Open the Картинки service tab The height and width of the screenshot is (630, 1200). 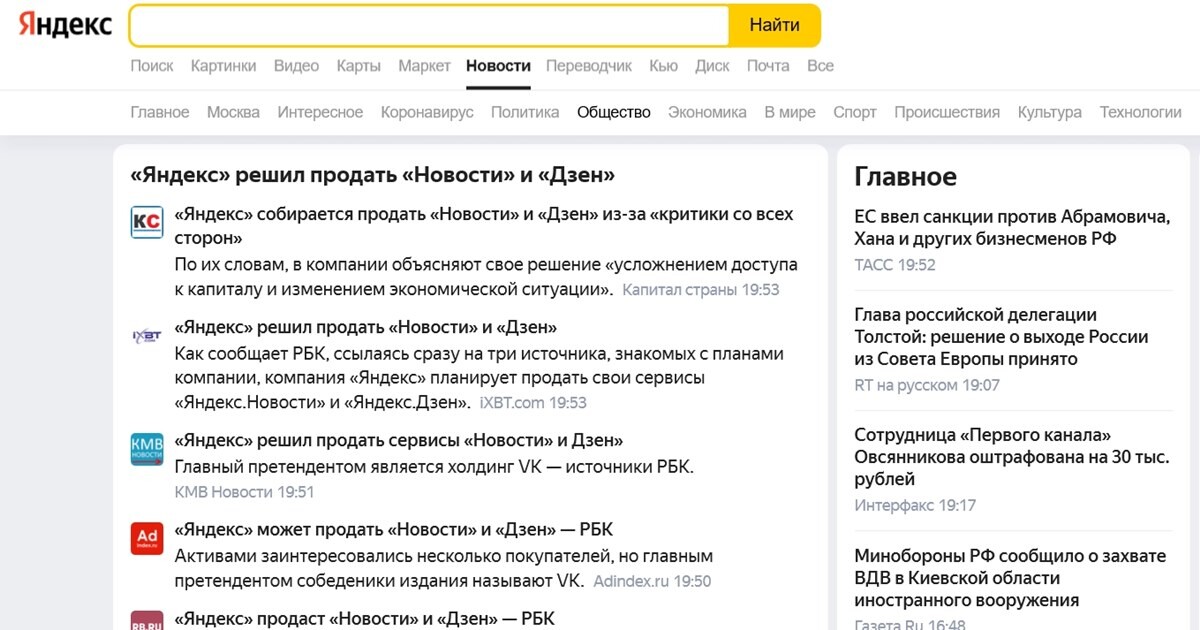coord(223,66)
